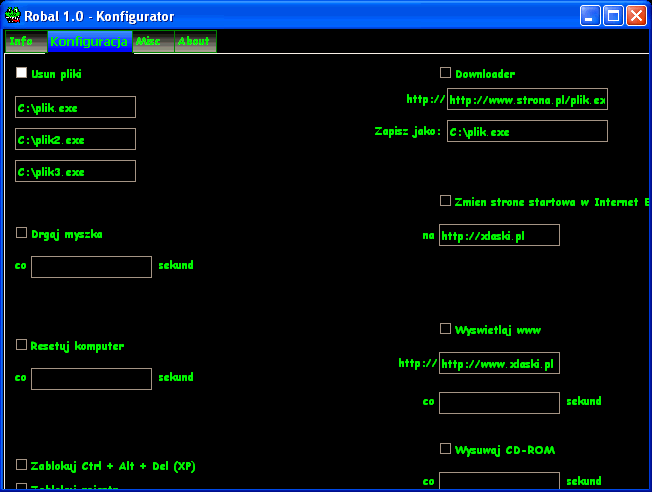Focus the Drgaj myszka seconds input field

91,266
